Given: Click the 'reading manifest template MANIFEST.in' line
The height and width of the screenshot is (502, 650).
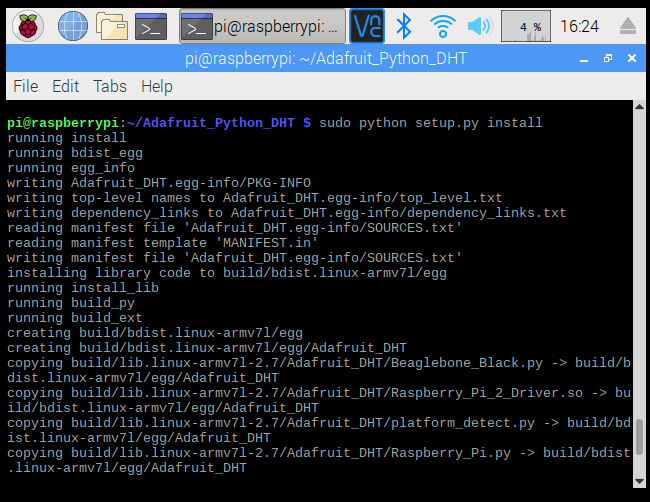Looking at the screenshot, I should coord(162,243).
